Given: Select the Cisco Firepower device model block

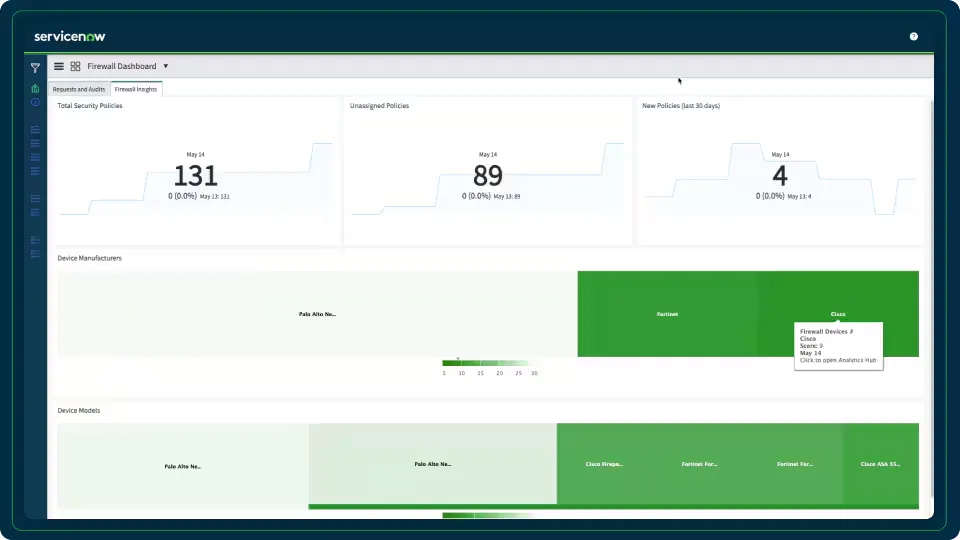Looking at the screenshot, I should pos(604,464).
